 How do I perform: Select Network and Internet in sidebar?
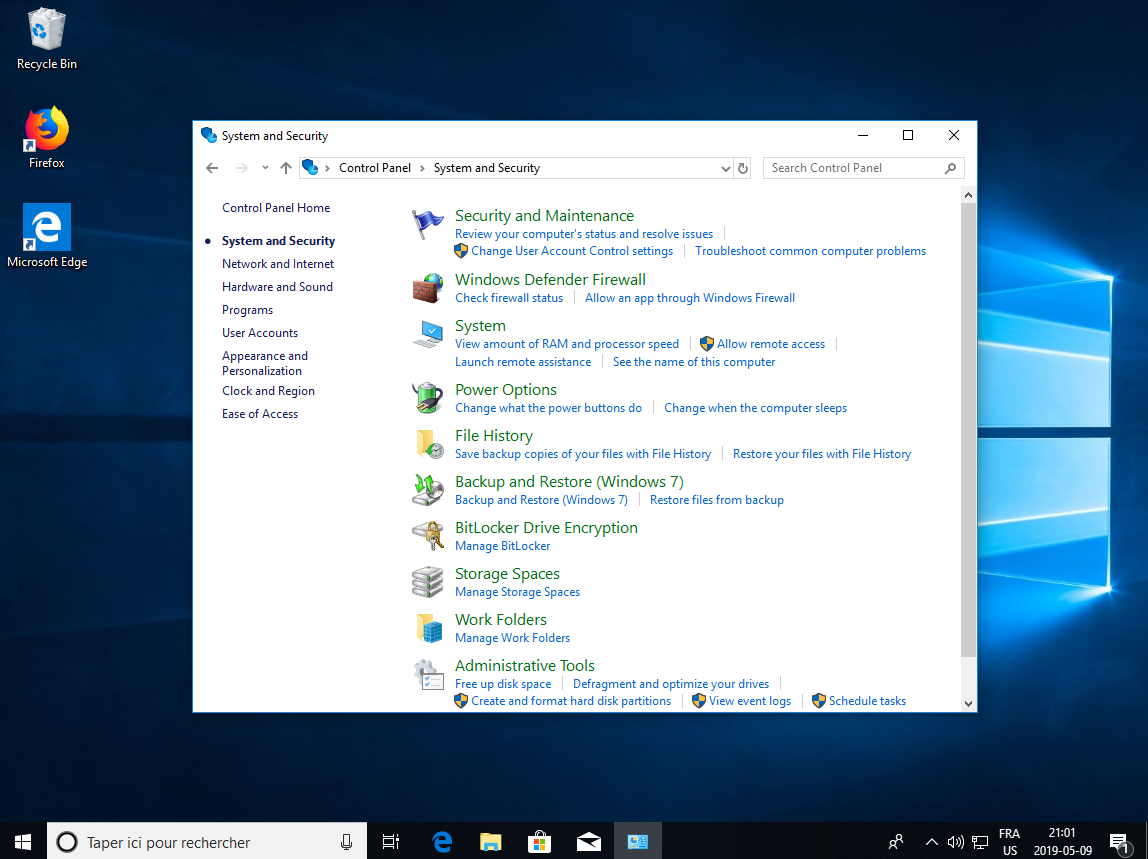click(278, 264)
